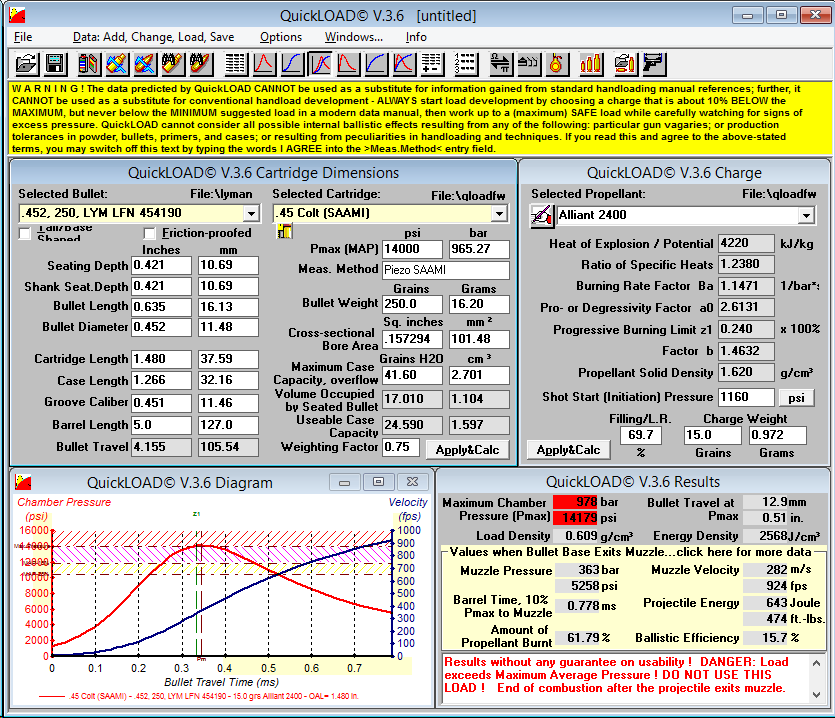Open the File menu
Viewport: 835px width, 718px height.
pyautogui.click(x=23, y=37)
